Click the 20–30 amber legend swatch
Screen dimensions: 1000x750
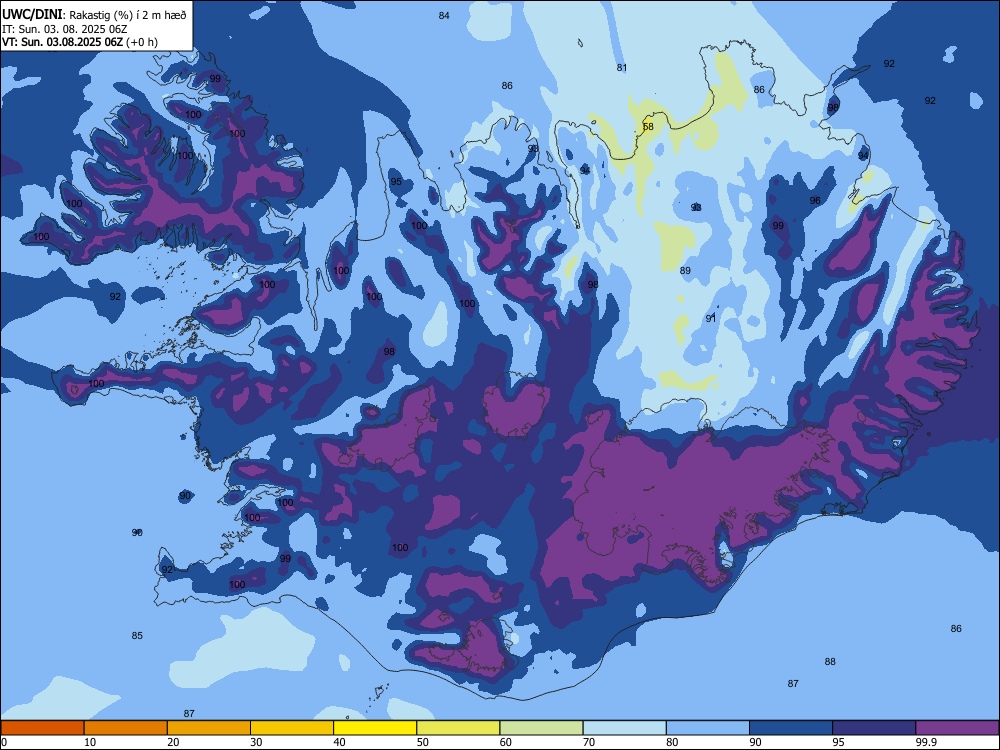[209, 728]
